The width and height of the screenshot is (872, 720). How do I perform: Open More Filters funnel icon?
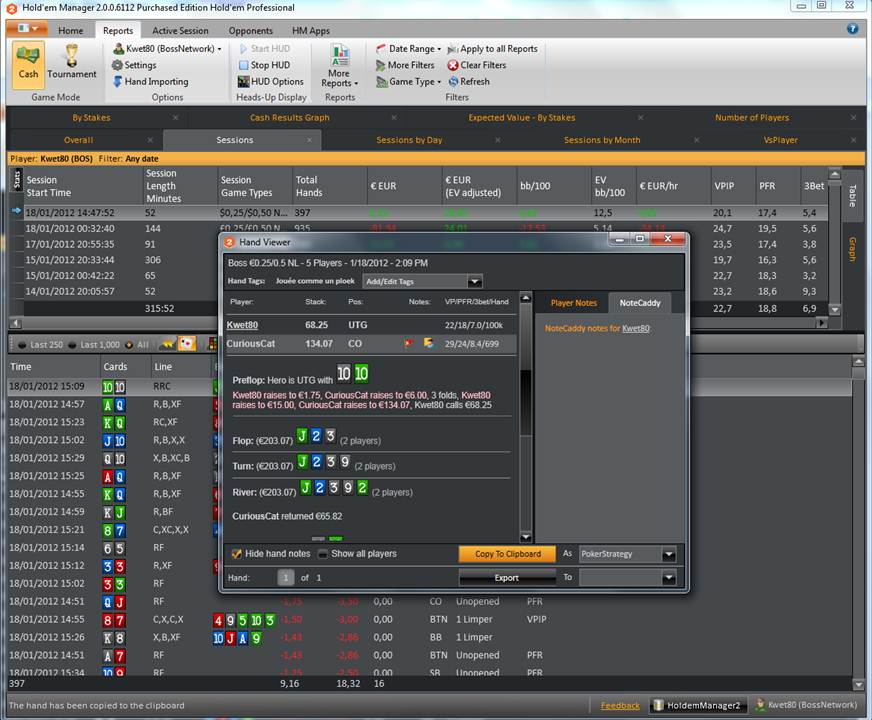click(x=380, y=65)
